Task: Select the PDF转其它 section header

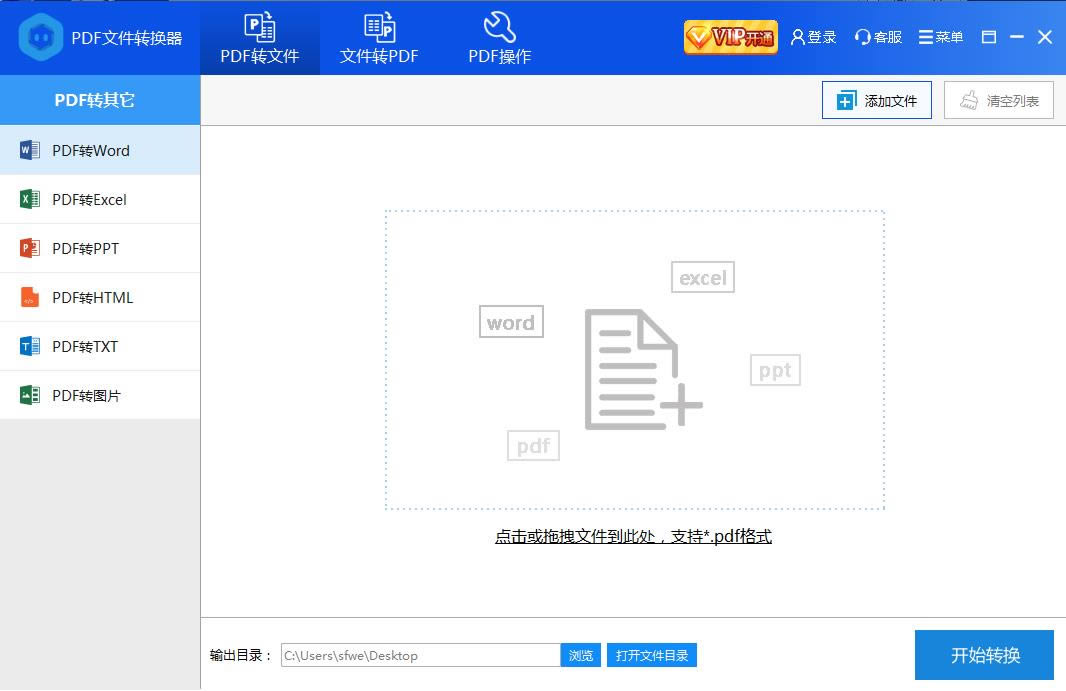Action: point(100,100)
